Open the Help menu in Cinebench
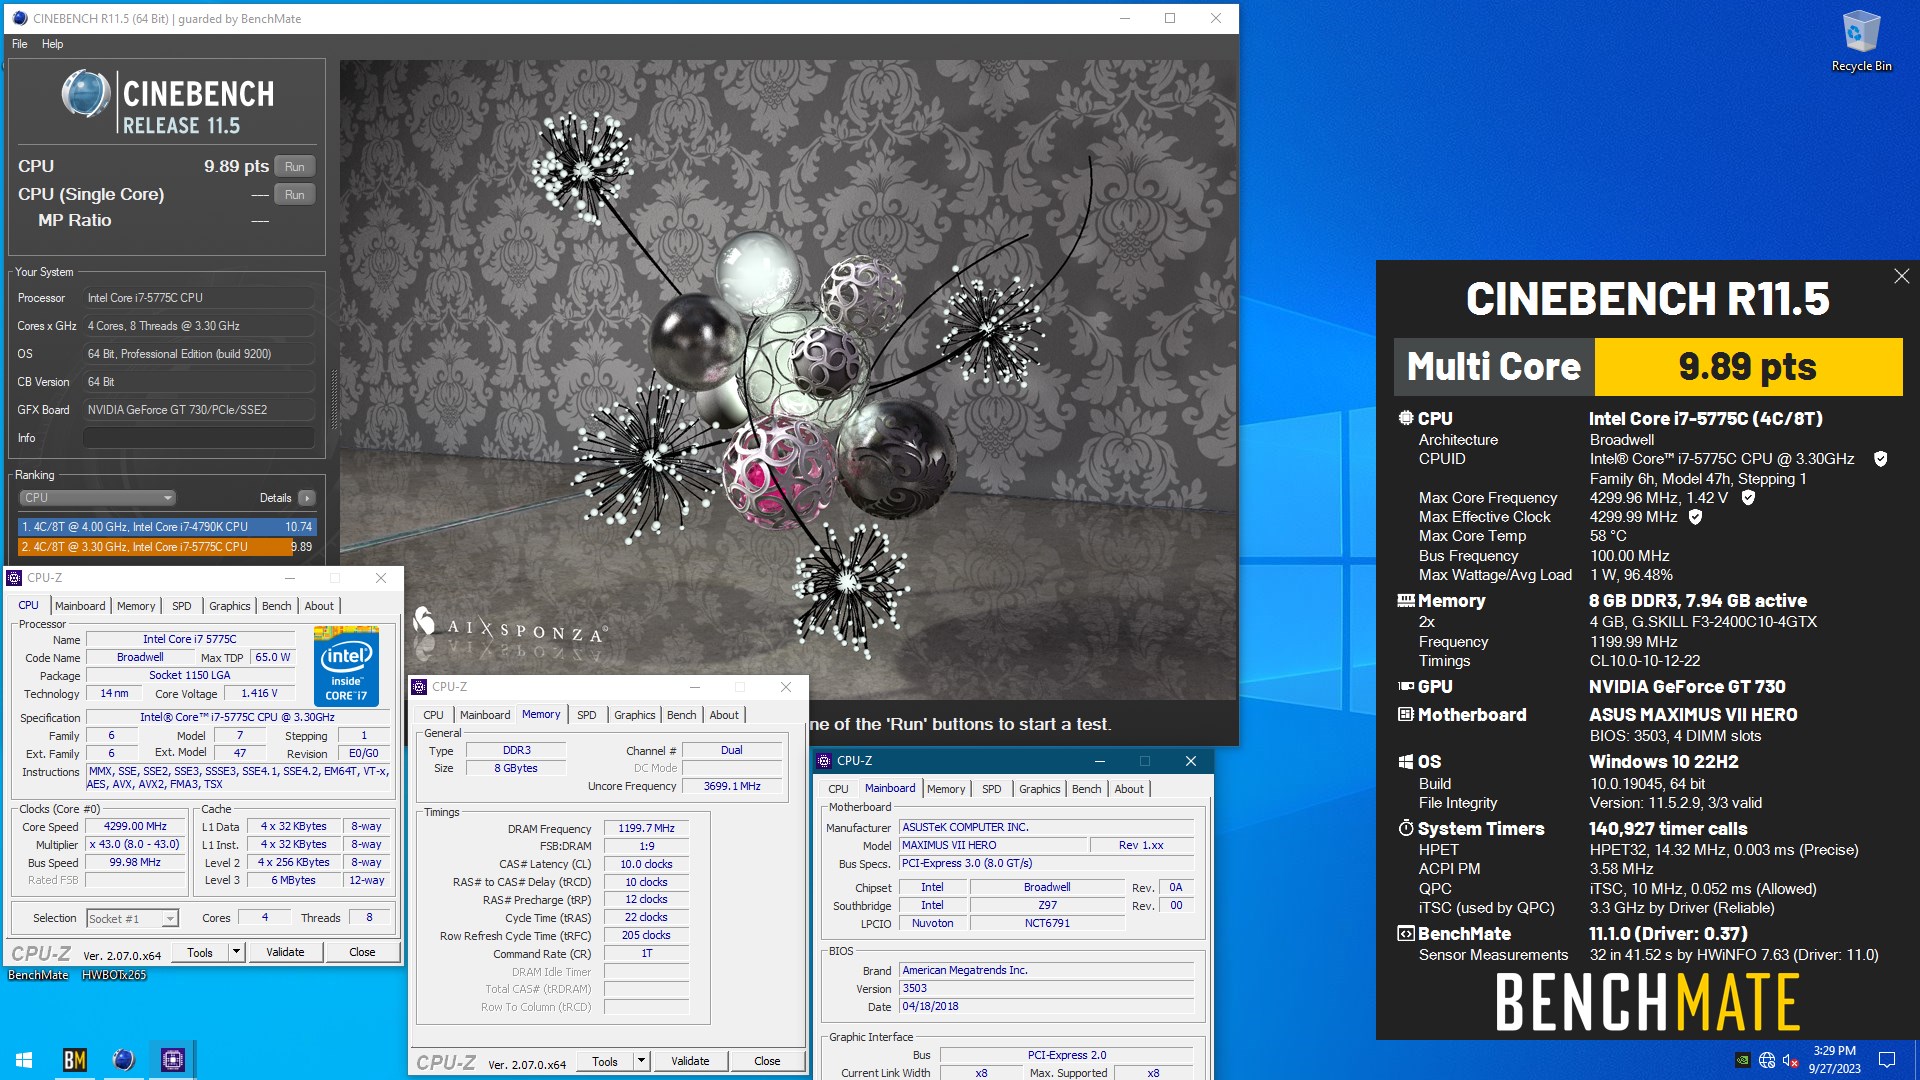 [x=52, y=44]
